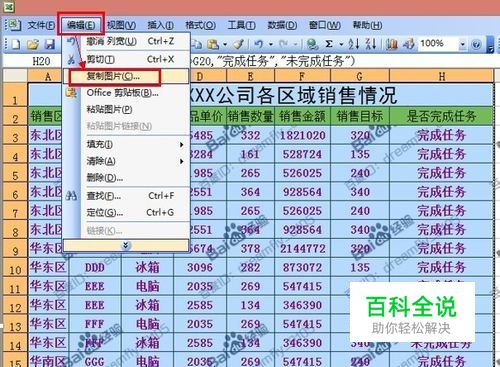Click the toolbar Undo arrow icon
500x367 pixels.
259,44
